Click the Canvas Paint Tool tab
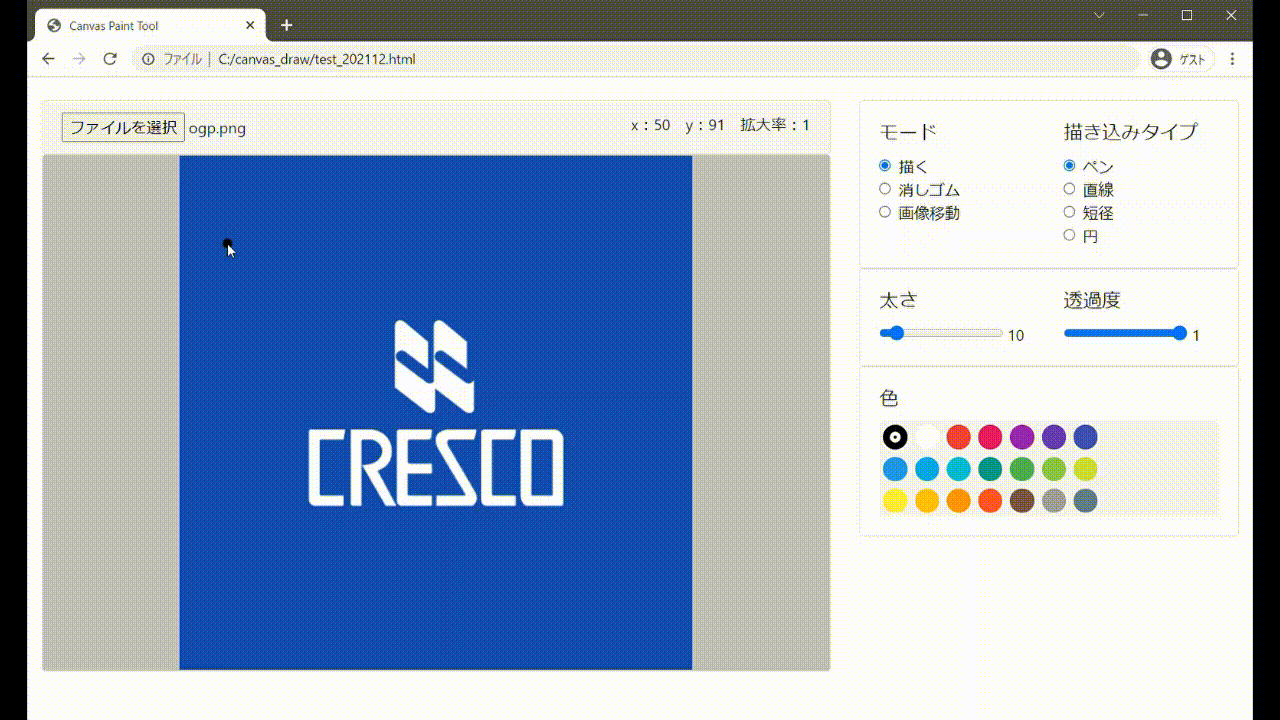Screen dimensions: 1280x720 pyautogui.click(x=140, y=25)
